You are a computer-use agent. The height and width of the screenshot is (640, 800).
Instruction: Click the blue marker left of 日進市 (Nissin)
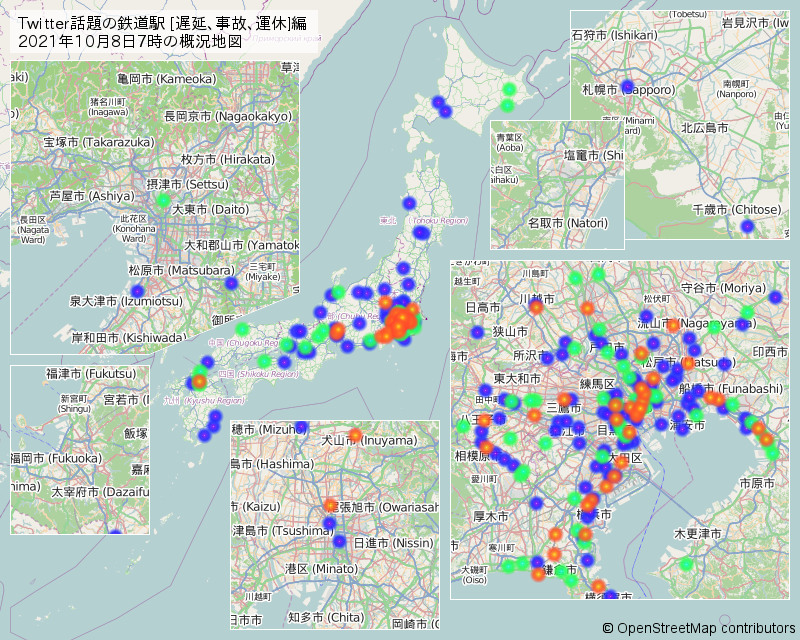click(339, 541)
